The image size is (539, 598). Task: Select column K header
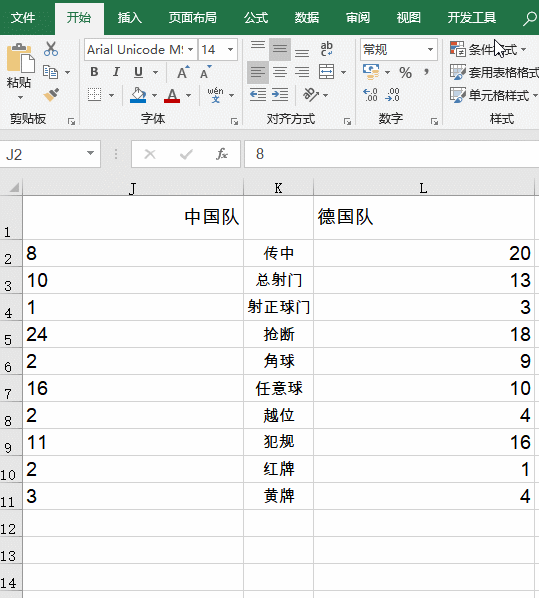click(278, 188)
